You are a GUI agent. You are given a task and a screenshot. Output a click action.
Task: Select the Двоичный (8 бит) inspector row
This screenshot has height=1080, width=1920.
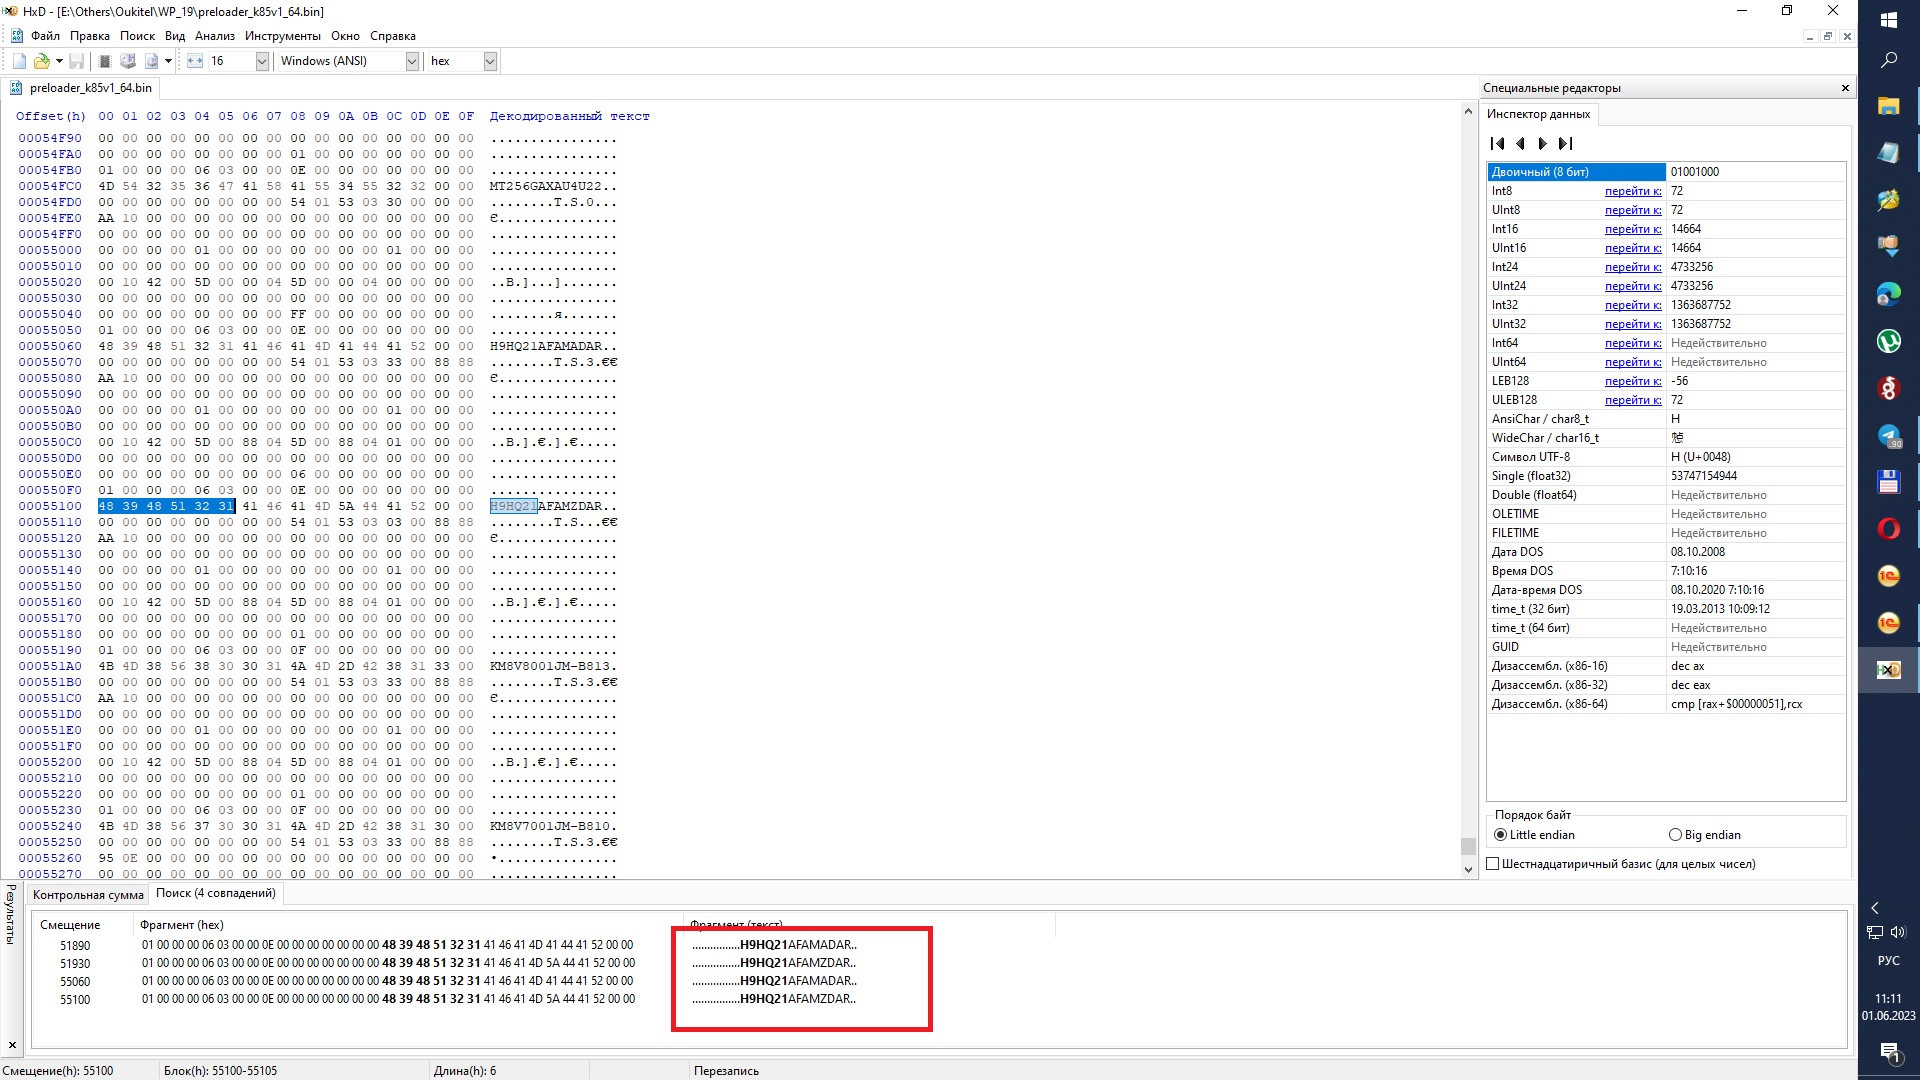pos(1666,172)
